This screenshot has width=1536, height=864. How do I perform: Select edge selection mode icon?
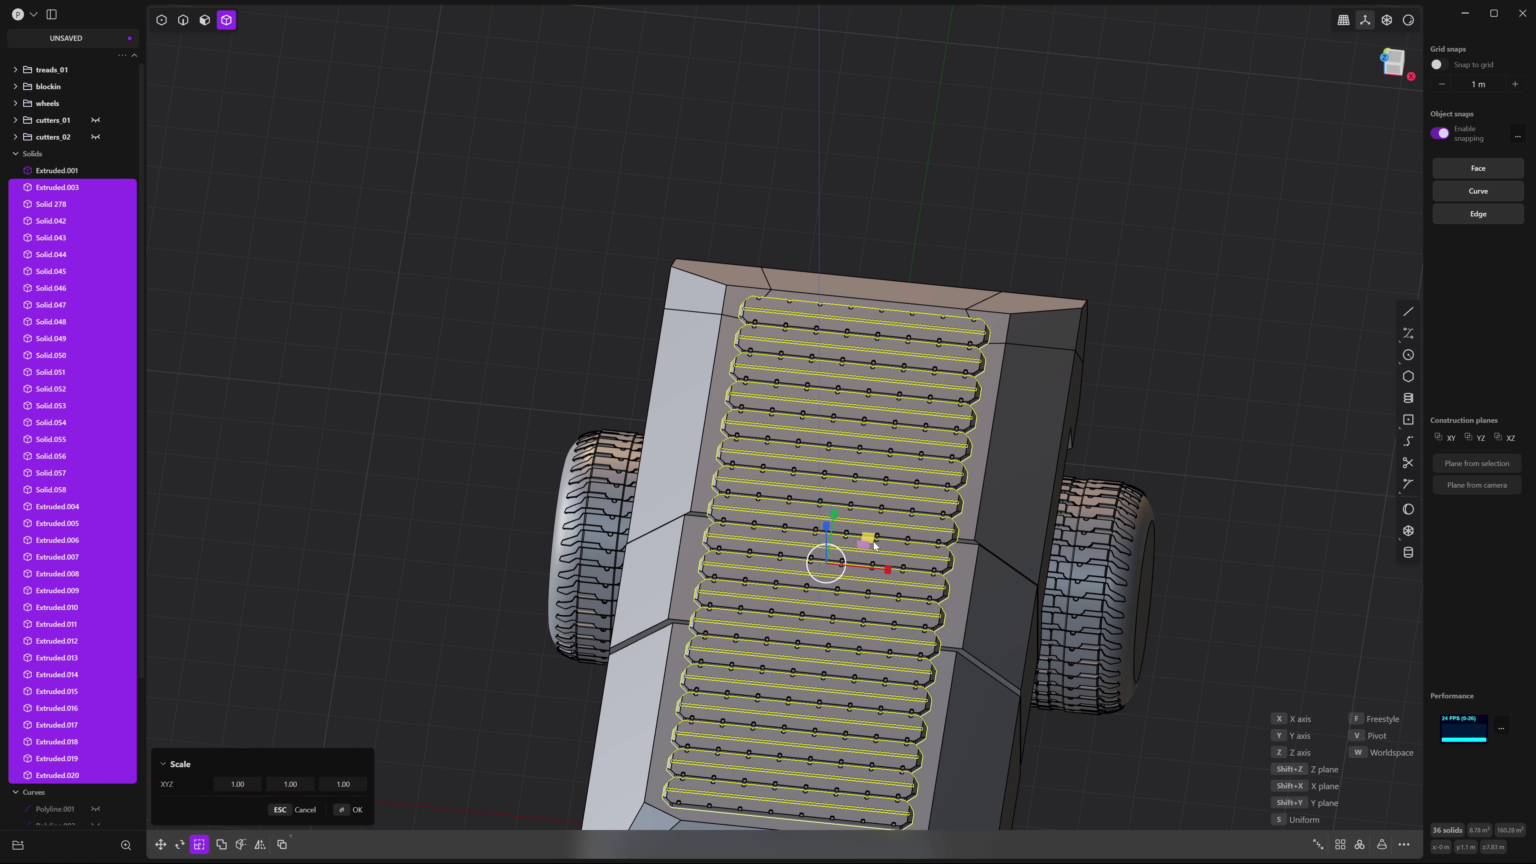pyautogui.click(x=183, y=20)
